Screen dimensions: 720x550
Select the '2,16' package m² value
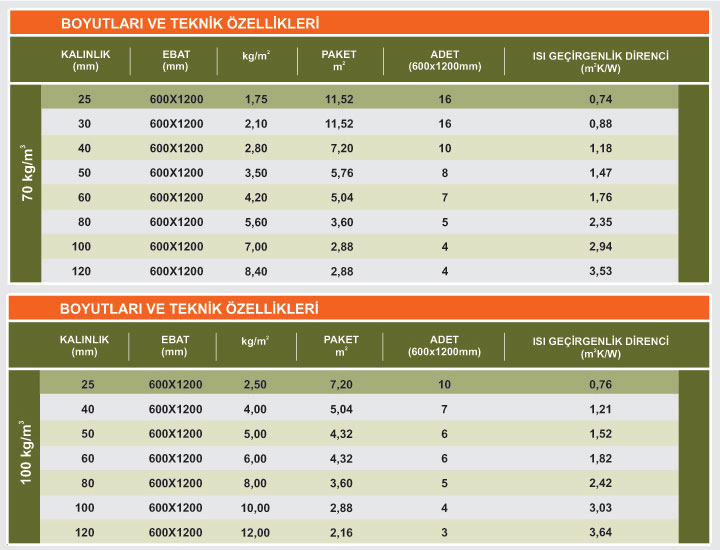[x=341, y=533]
